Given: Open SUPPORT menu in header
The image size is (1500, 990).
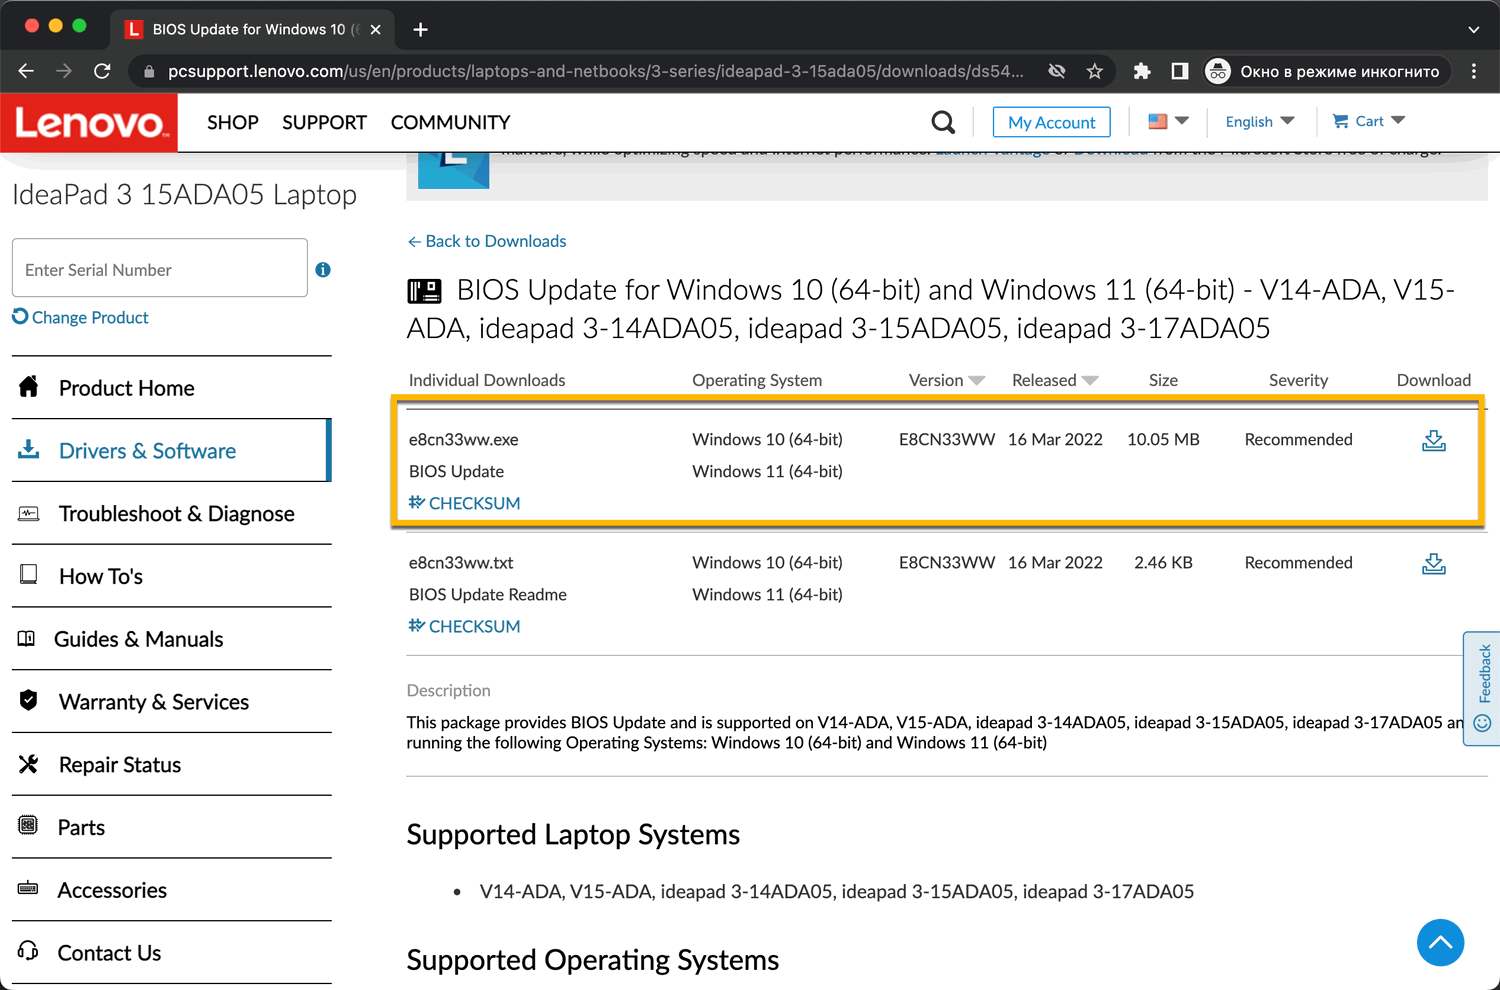Looking at the screenshot, I should (x=324, y=122).
